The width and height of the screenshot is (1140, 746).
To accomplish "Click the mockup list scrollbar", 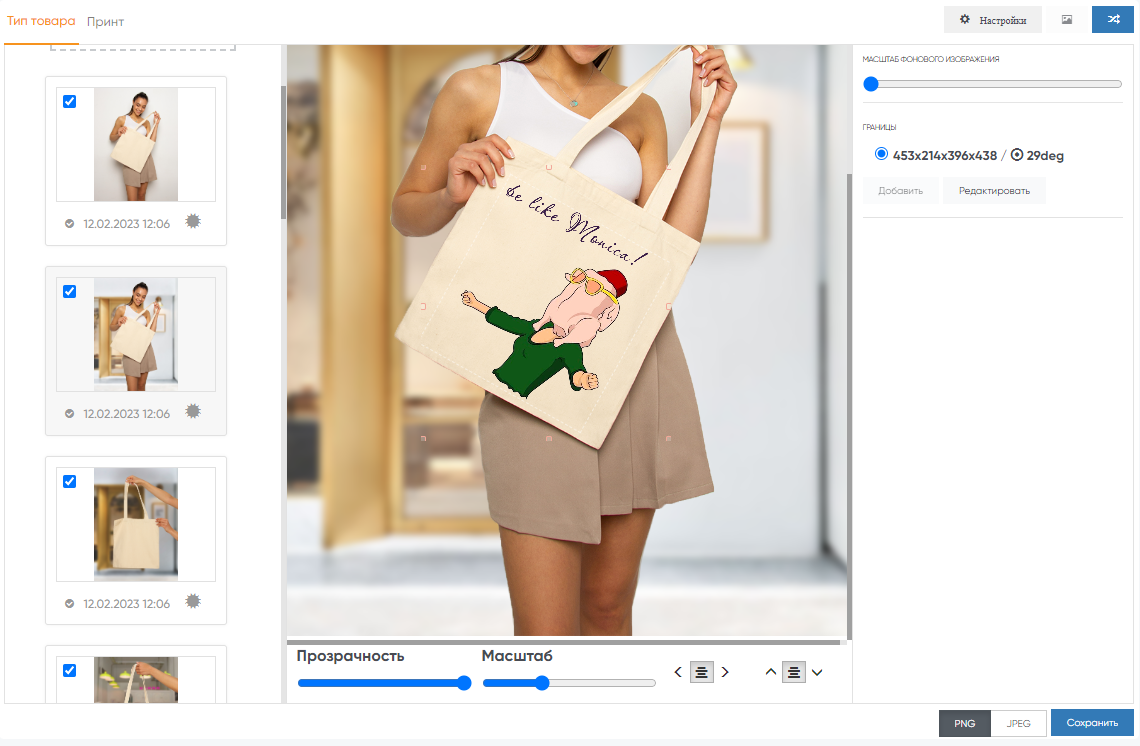I will (x=284, y=153).
